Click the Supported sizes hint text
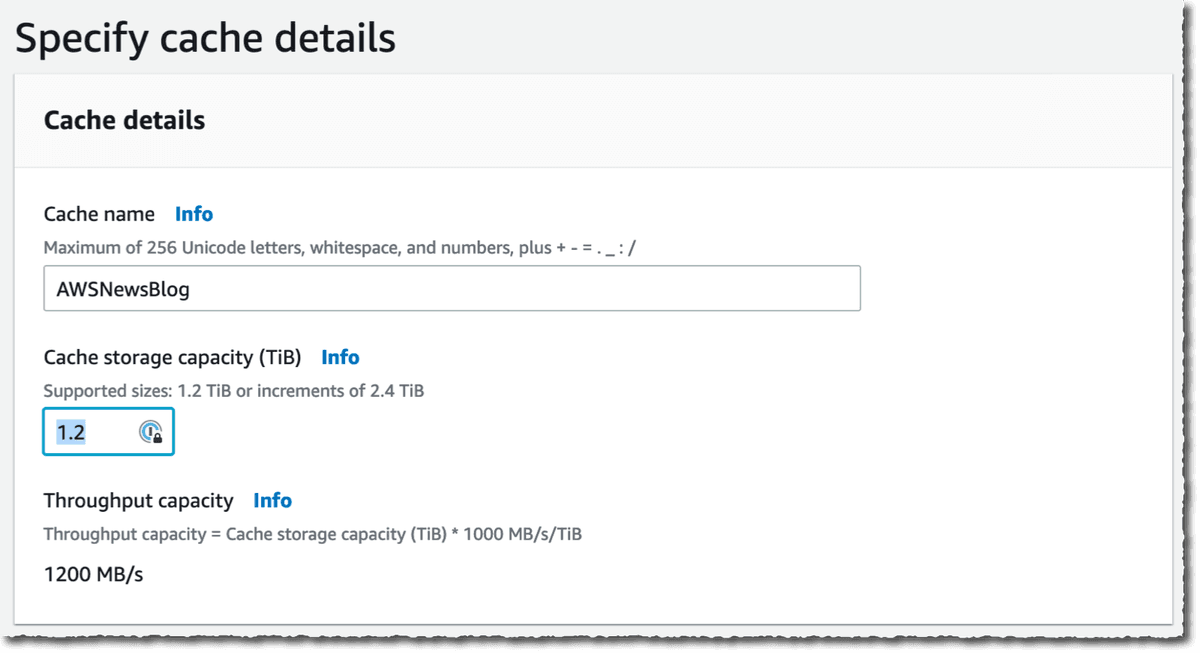The height and width of the screenshot is (653, 1200). (234, 391)
